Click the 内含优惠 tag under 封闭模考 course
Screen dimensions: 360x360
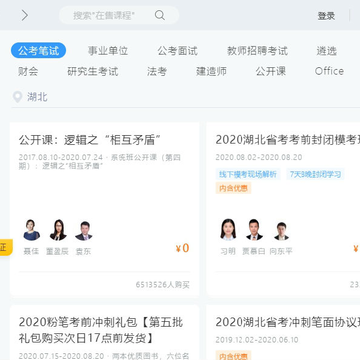pyautogui.click(x=233, y=188)
